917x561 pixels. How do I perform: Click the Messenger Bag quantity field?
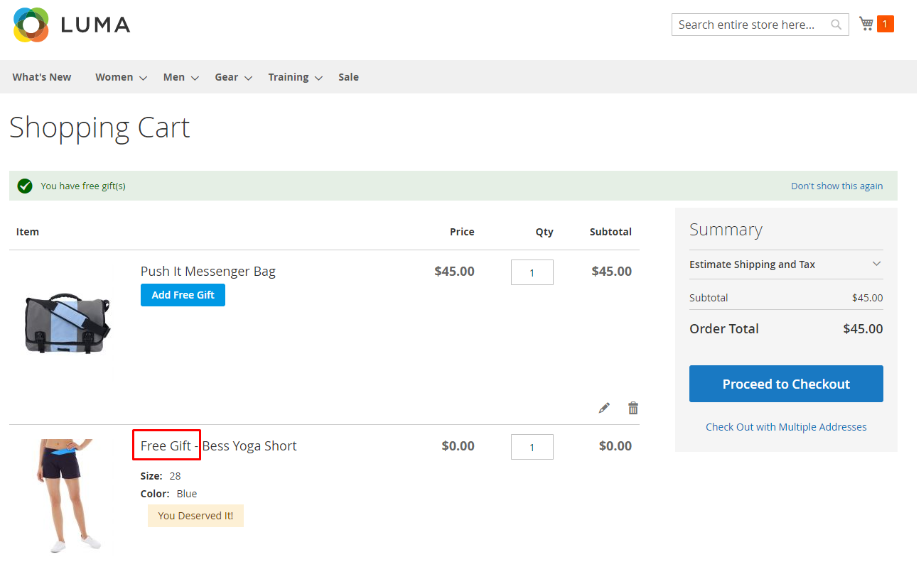click(x=532, y=272)
